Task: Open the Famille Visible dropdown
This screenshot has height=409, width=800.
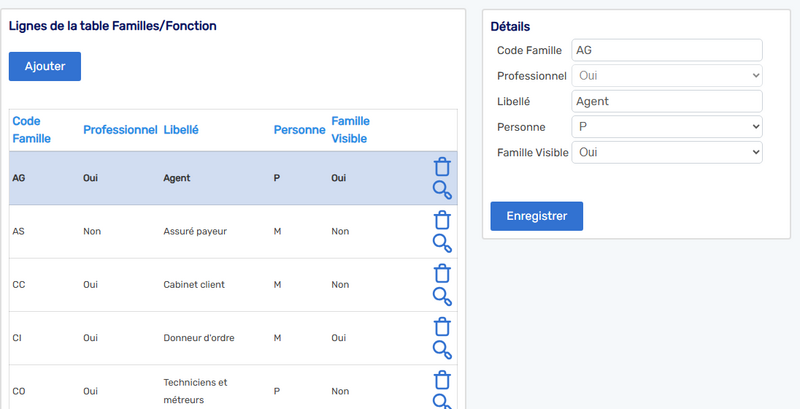Action: [x=667, y=152]
